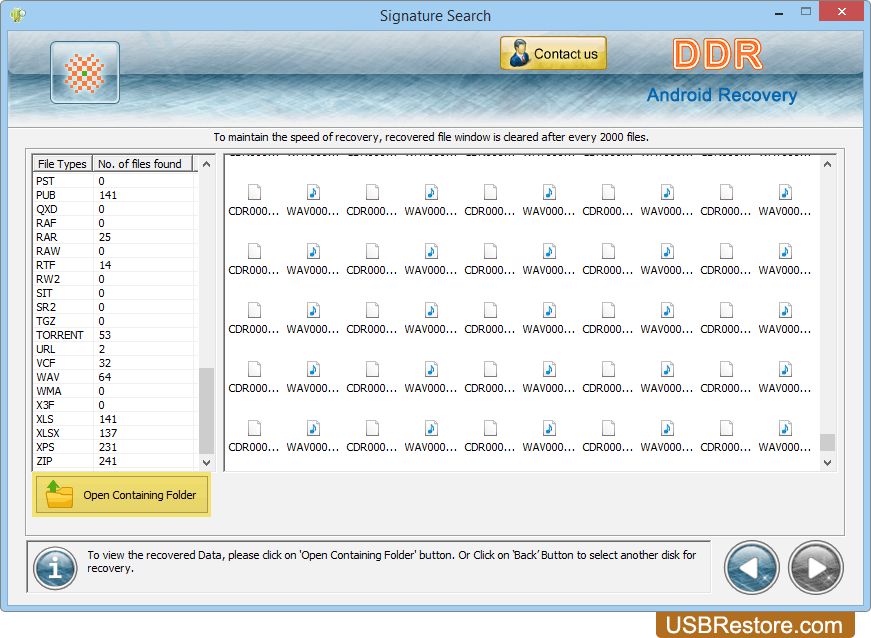Minimize the Signature Search window
The height and width of the screenshot is (638, 871).
pos(779,12)
